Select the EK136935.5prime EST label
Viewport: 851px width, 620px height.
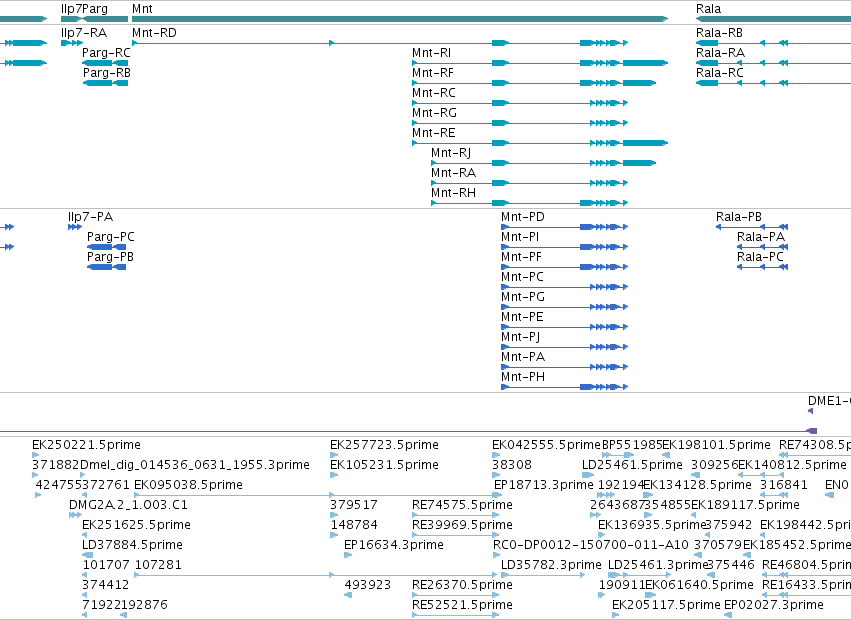tap(652, 525)
